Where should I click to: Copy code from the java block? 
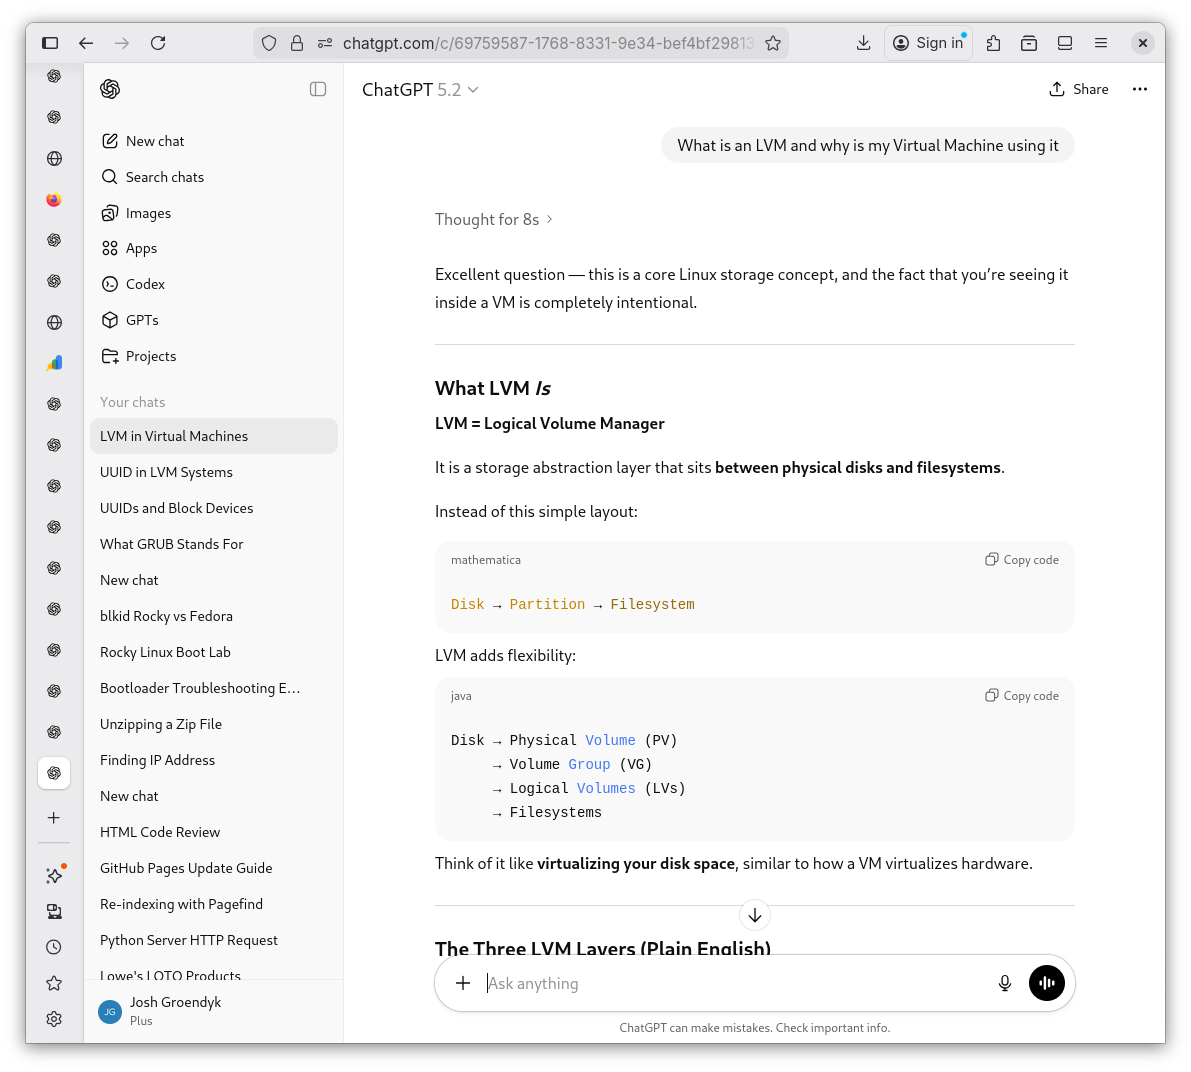[x=1022, y=696]
